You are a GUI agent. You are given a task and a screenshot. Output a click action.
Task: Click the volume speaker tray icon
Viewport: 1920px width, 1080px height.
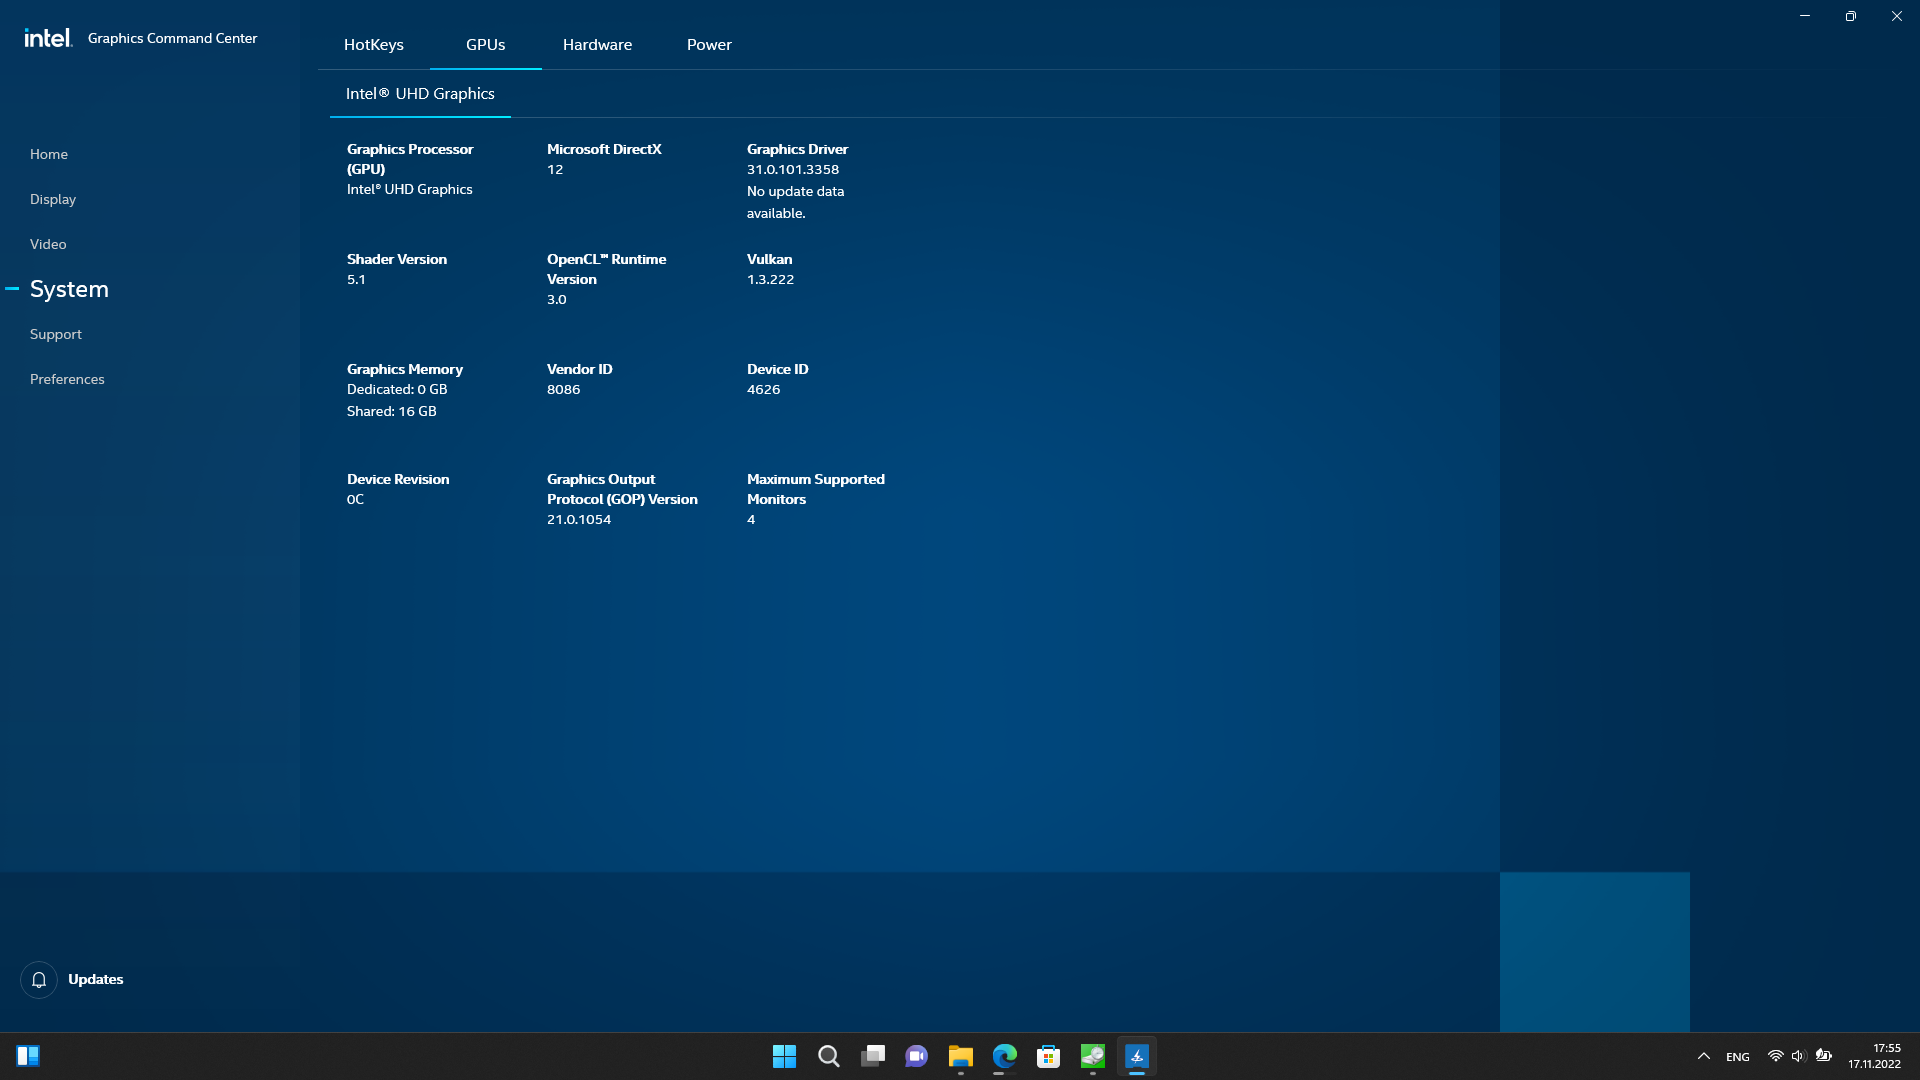tap(1798, 1056)
